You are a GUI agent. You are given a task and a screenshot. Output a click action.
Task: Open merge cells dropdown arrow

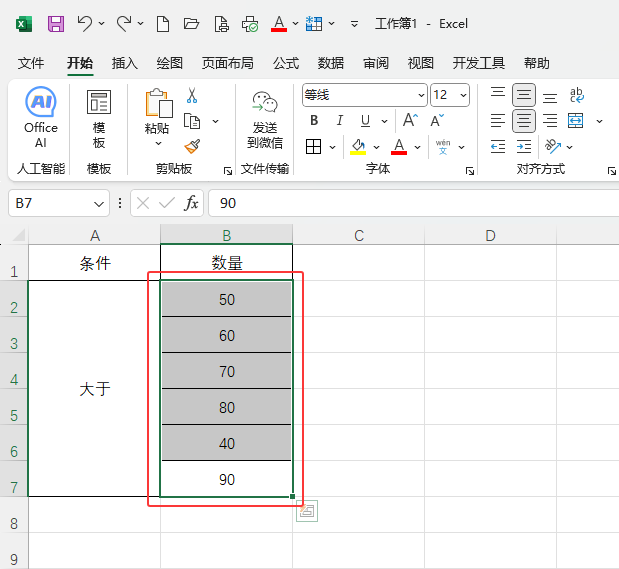click(599, 121)
